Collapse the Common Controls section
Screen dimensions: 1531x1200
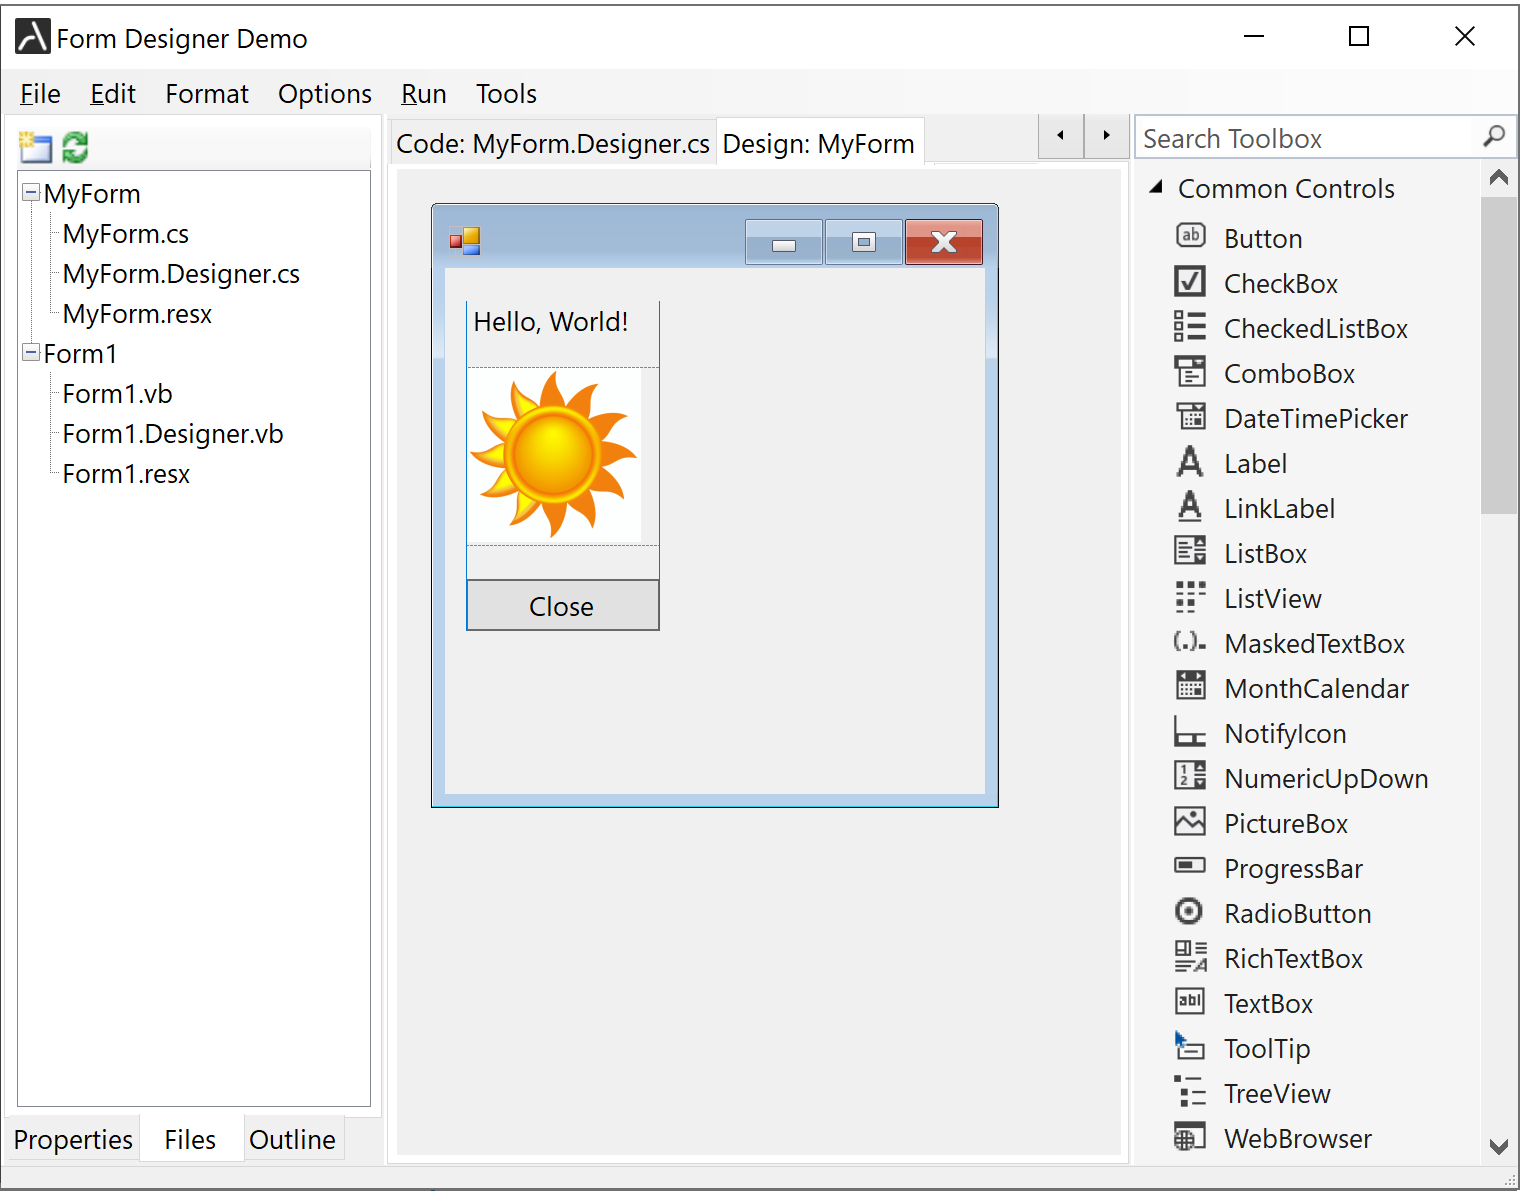(1157, 187)
